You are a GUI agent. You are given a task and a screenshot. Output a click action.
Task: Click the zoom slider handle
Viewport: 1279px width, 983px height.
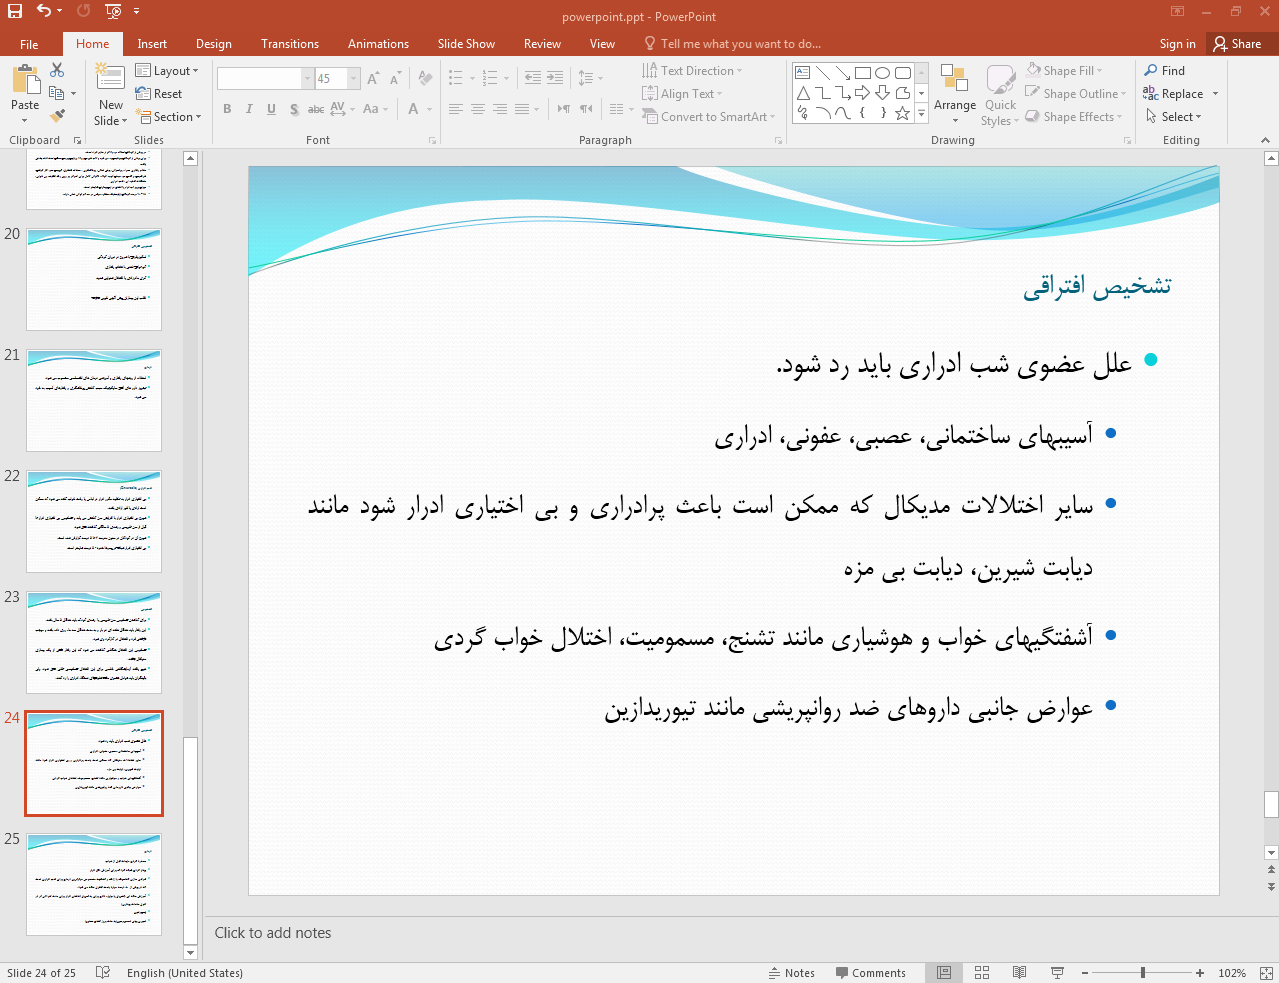pos(1142,972)
